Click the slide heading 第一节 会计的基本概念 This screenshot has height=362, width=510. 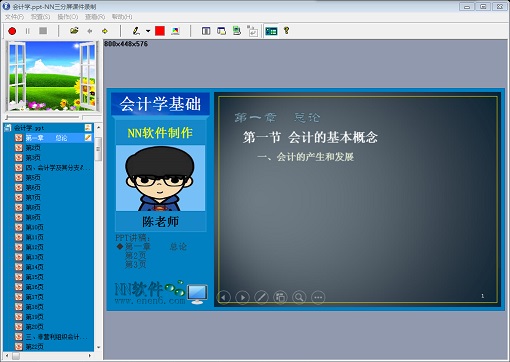click(310, 137)
